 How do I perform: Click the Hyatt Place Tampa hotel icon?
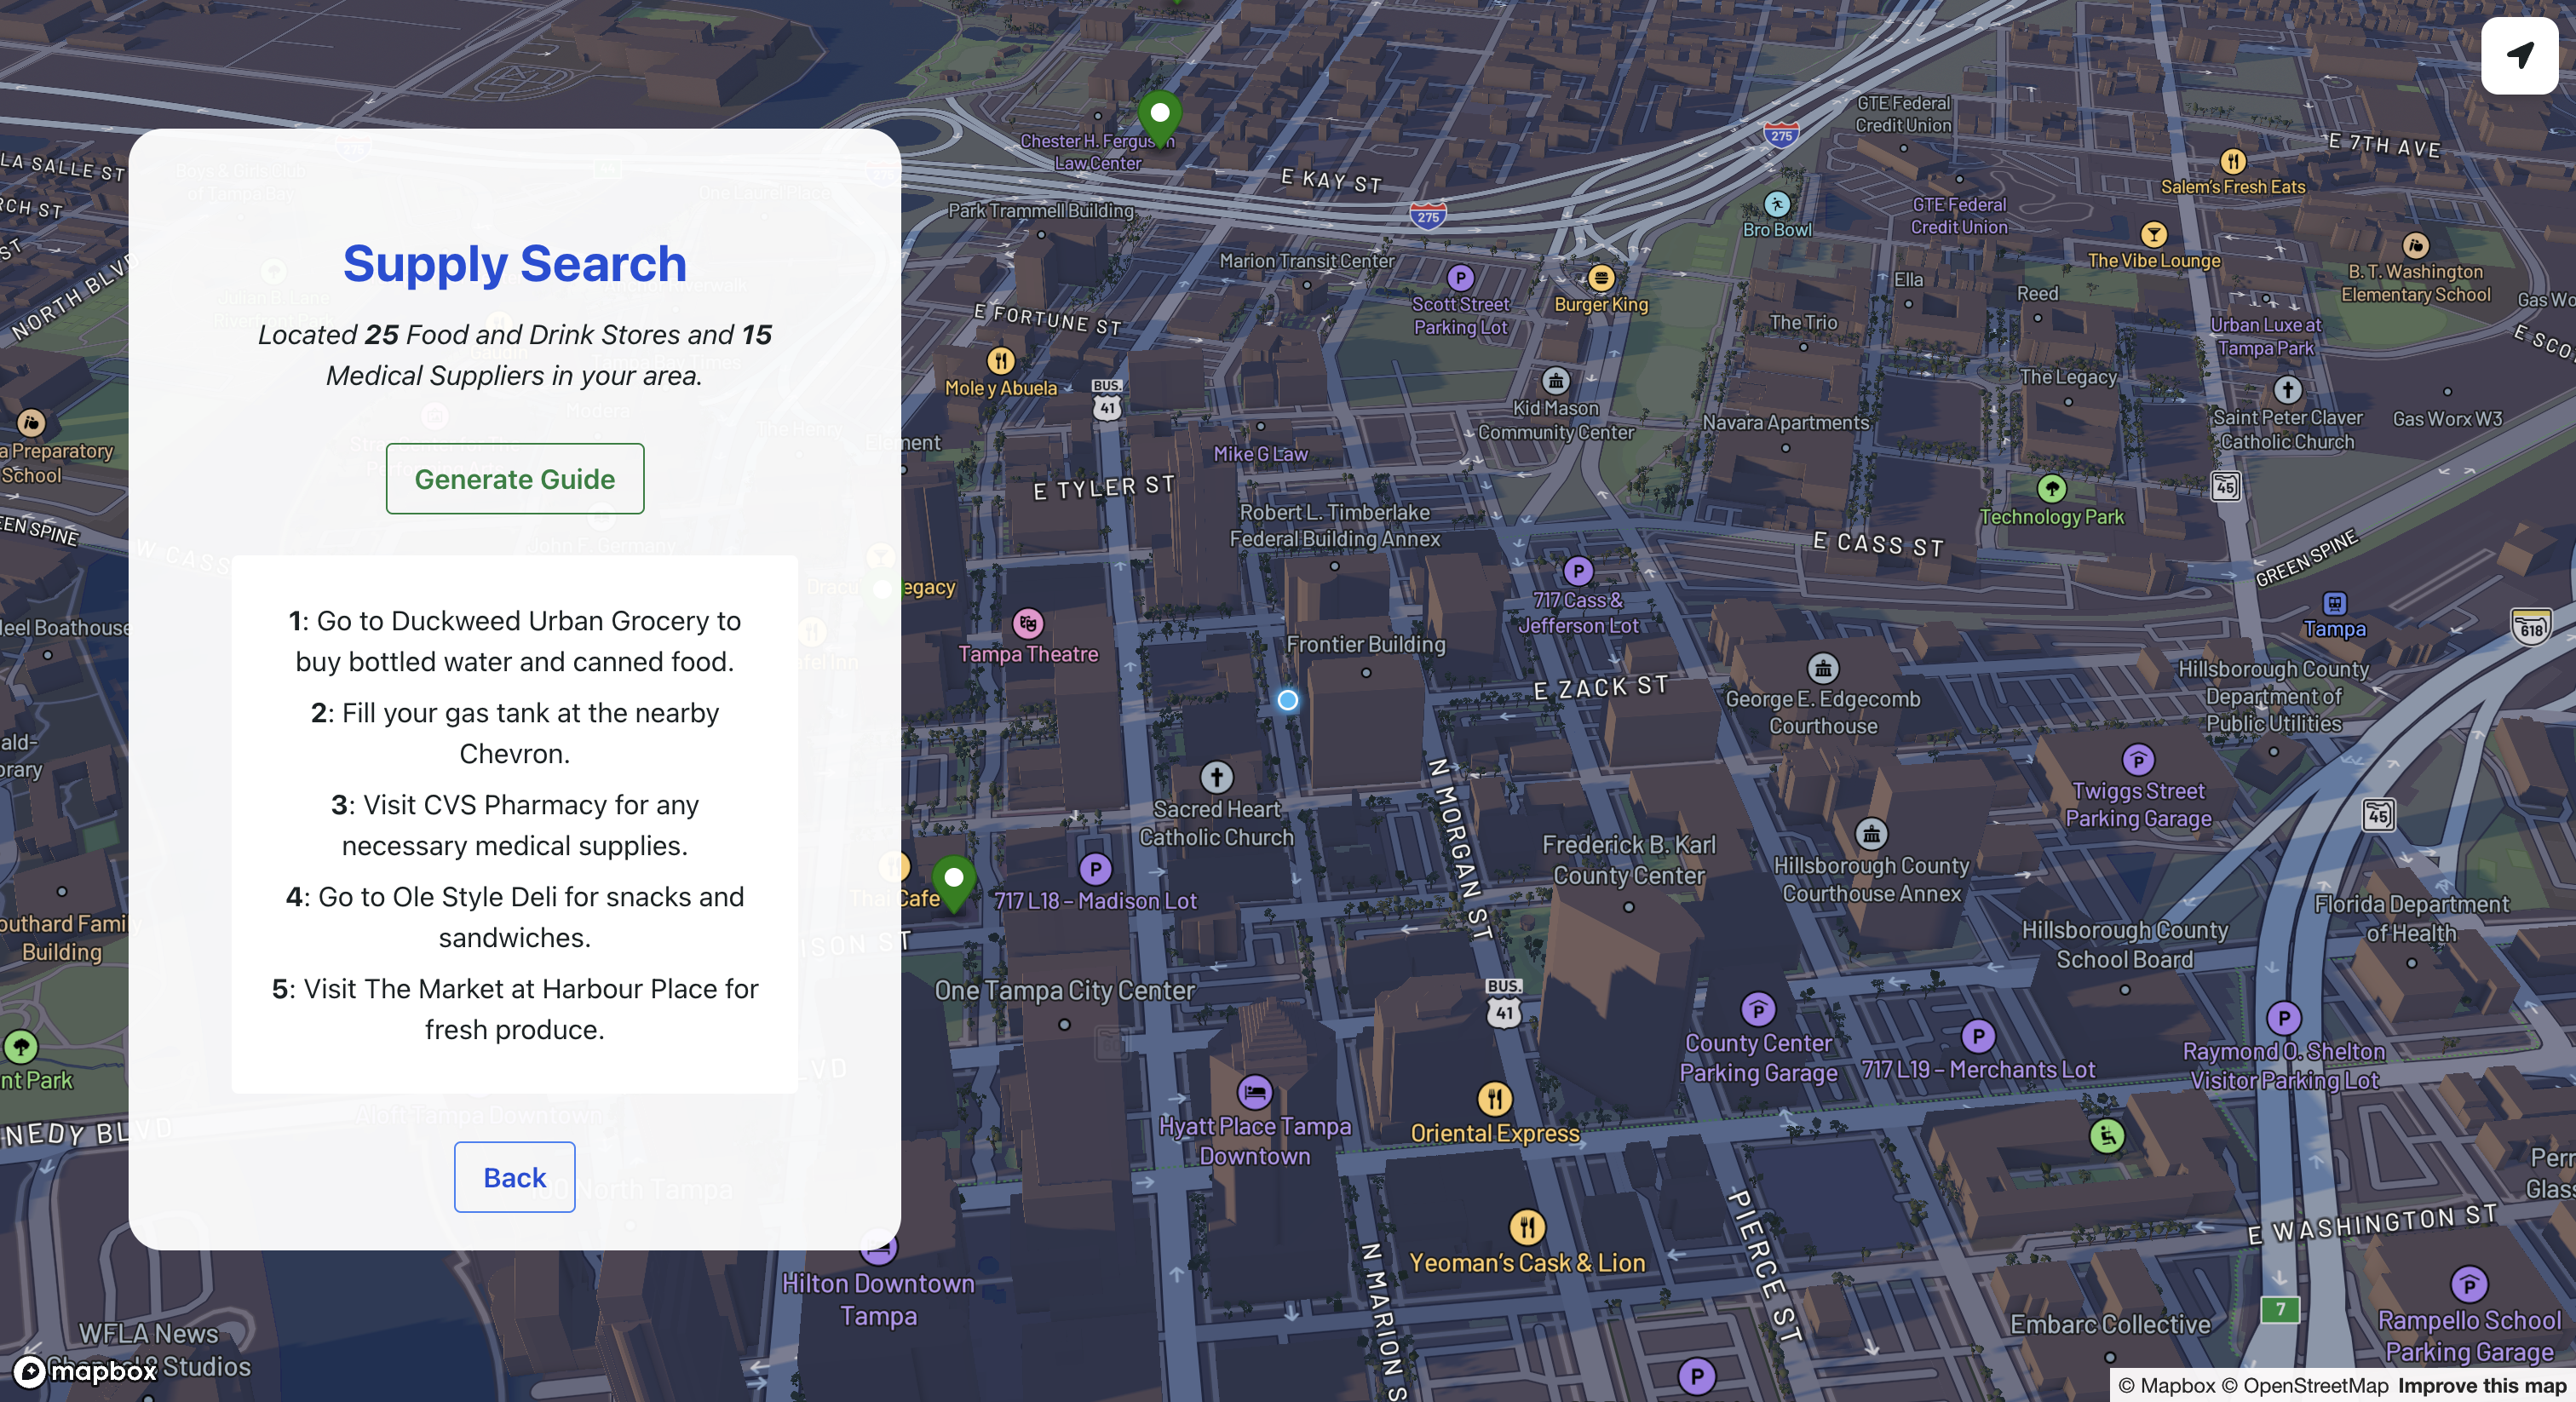click(x=1254, y=1092)
